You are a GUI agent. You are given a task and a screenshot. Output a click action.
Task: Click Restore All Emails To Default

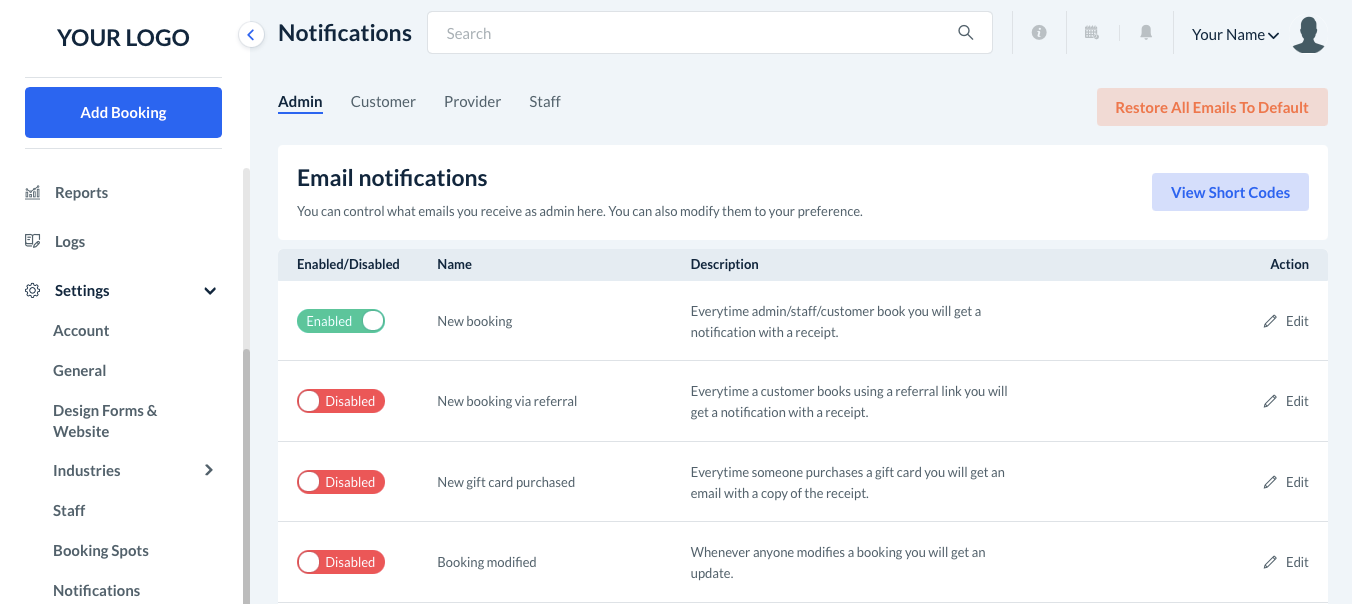[x=1211, y=107]
